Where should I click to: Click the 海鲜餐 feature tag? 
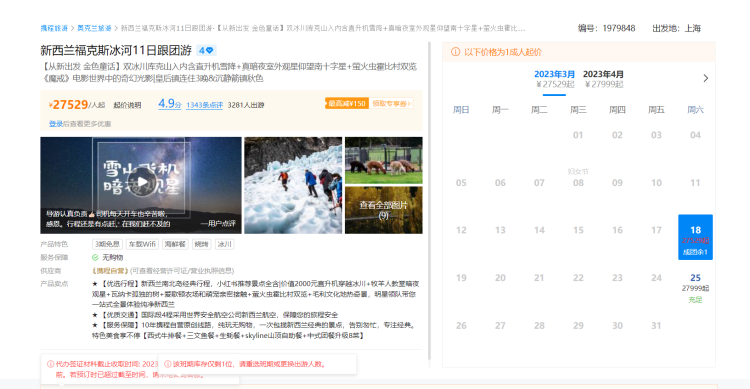coord(175,244)
